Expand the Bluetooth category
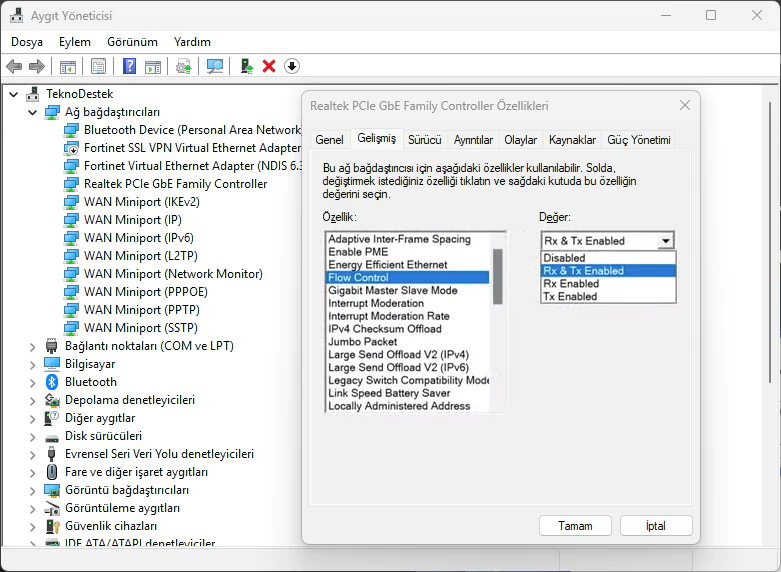The height and width of the screenshot is (572, 781). 33,382
